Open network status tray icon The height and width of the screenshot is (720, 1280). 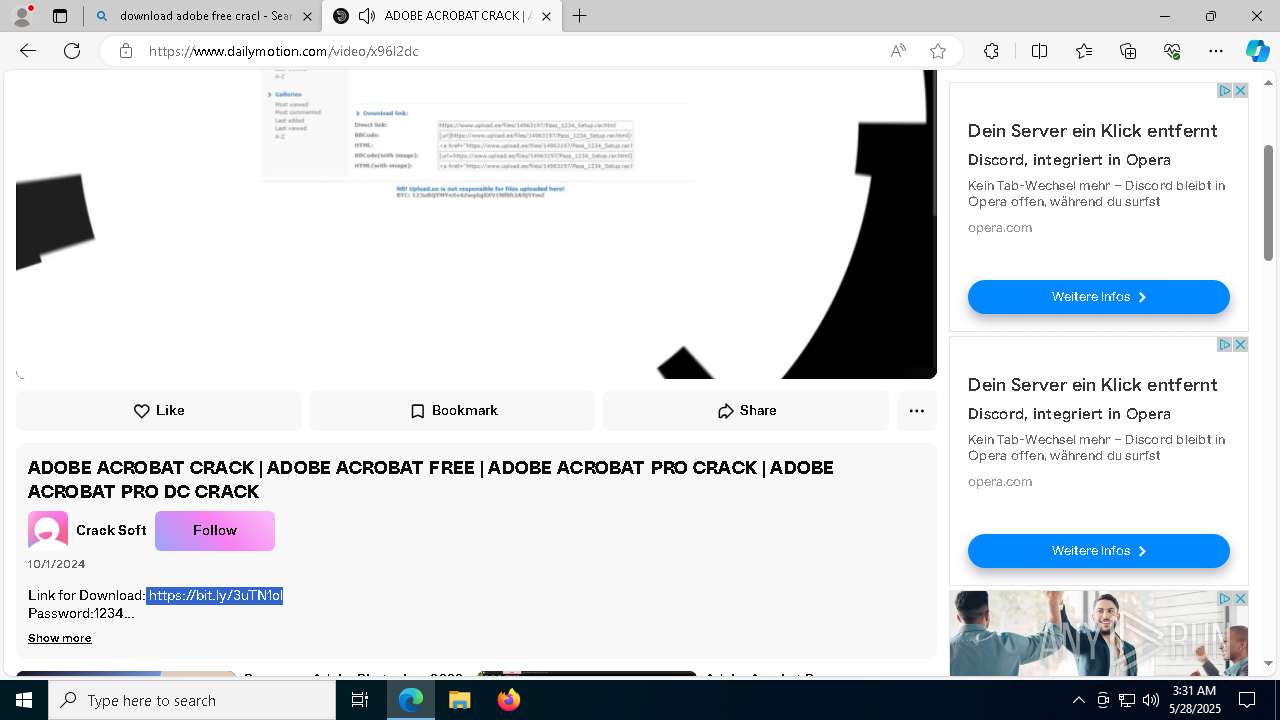1127,700
